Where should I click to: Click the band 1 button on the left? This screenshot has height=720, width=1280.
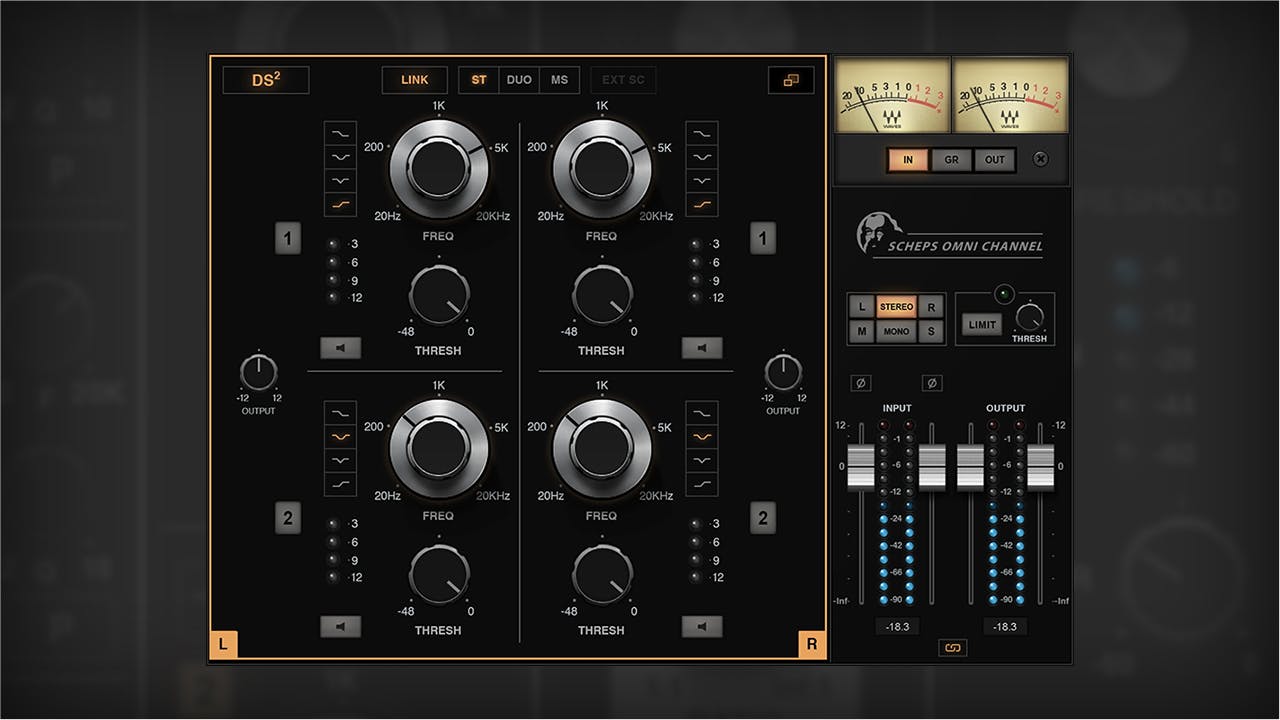pos(287,238)
